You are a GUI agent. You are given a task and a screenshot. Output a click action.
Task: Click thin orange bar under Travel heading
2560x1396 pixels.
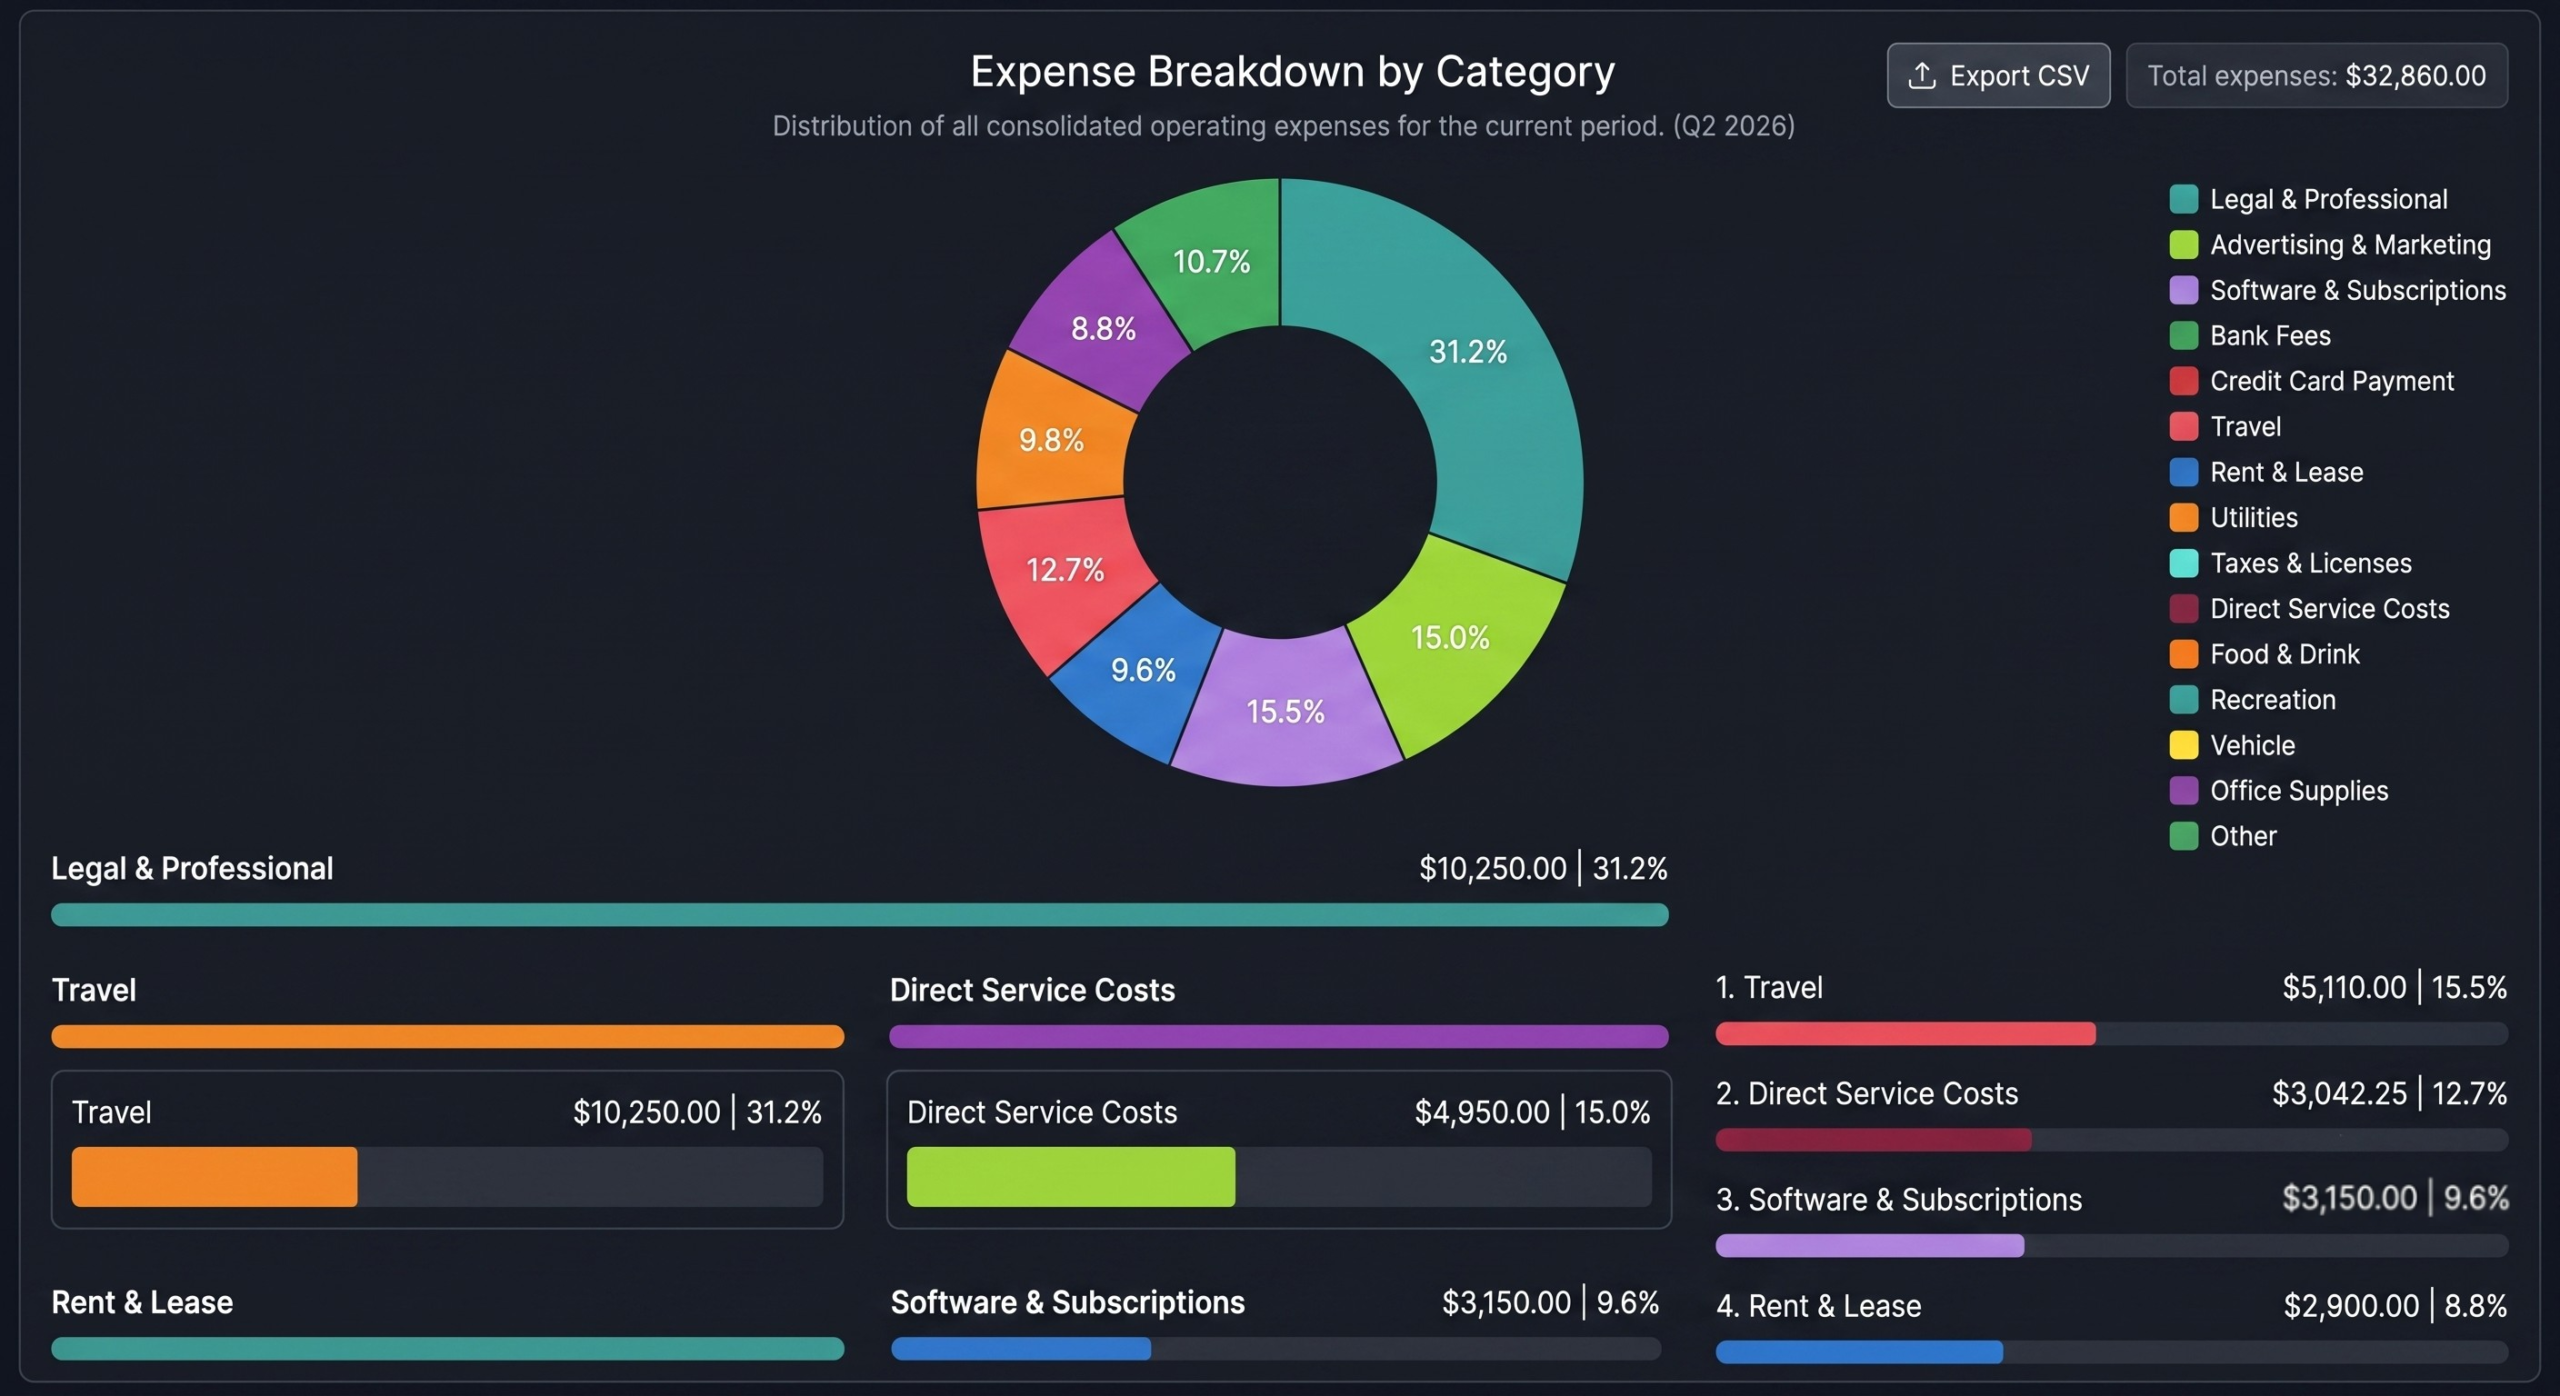pos(448,1037)
